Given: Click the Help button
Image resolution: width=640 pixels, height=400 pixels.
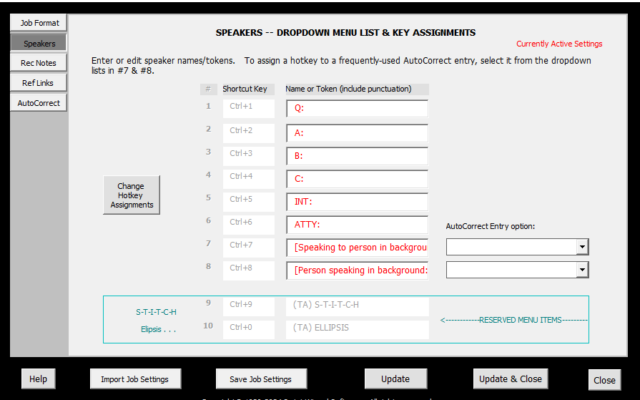Looking at the screenshot, I should click(x=38, y=379).
